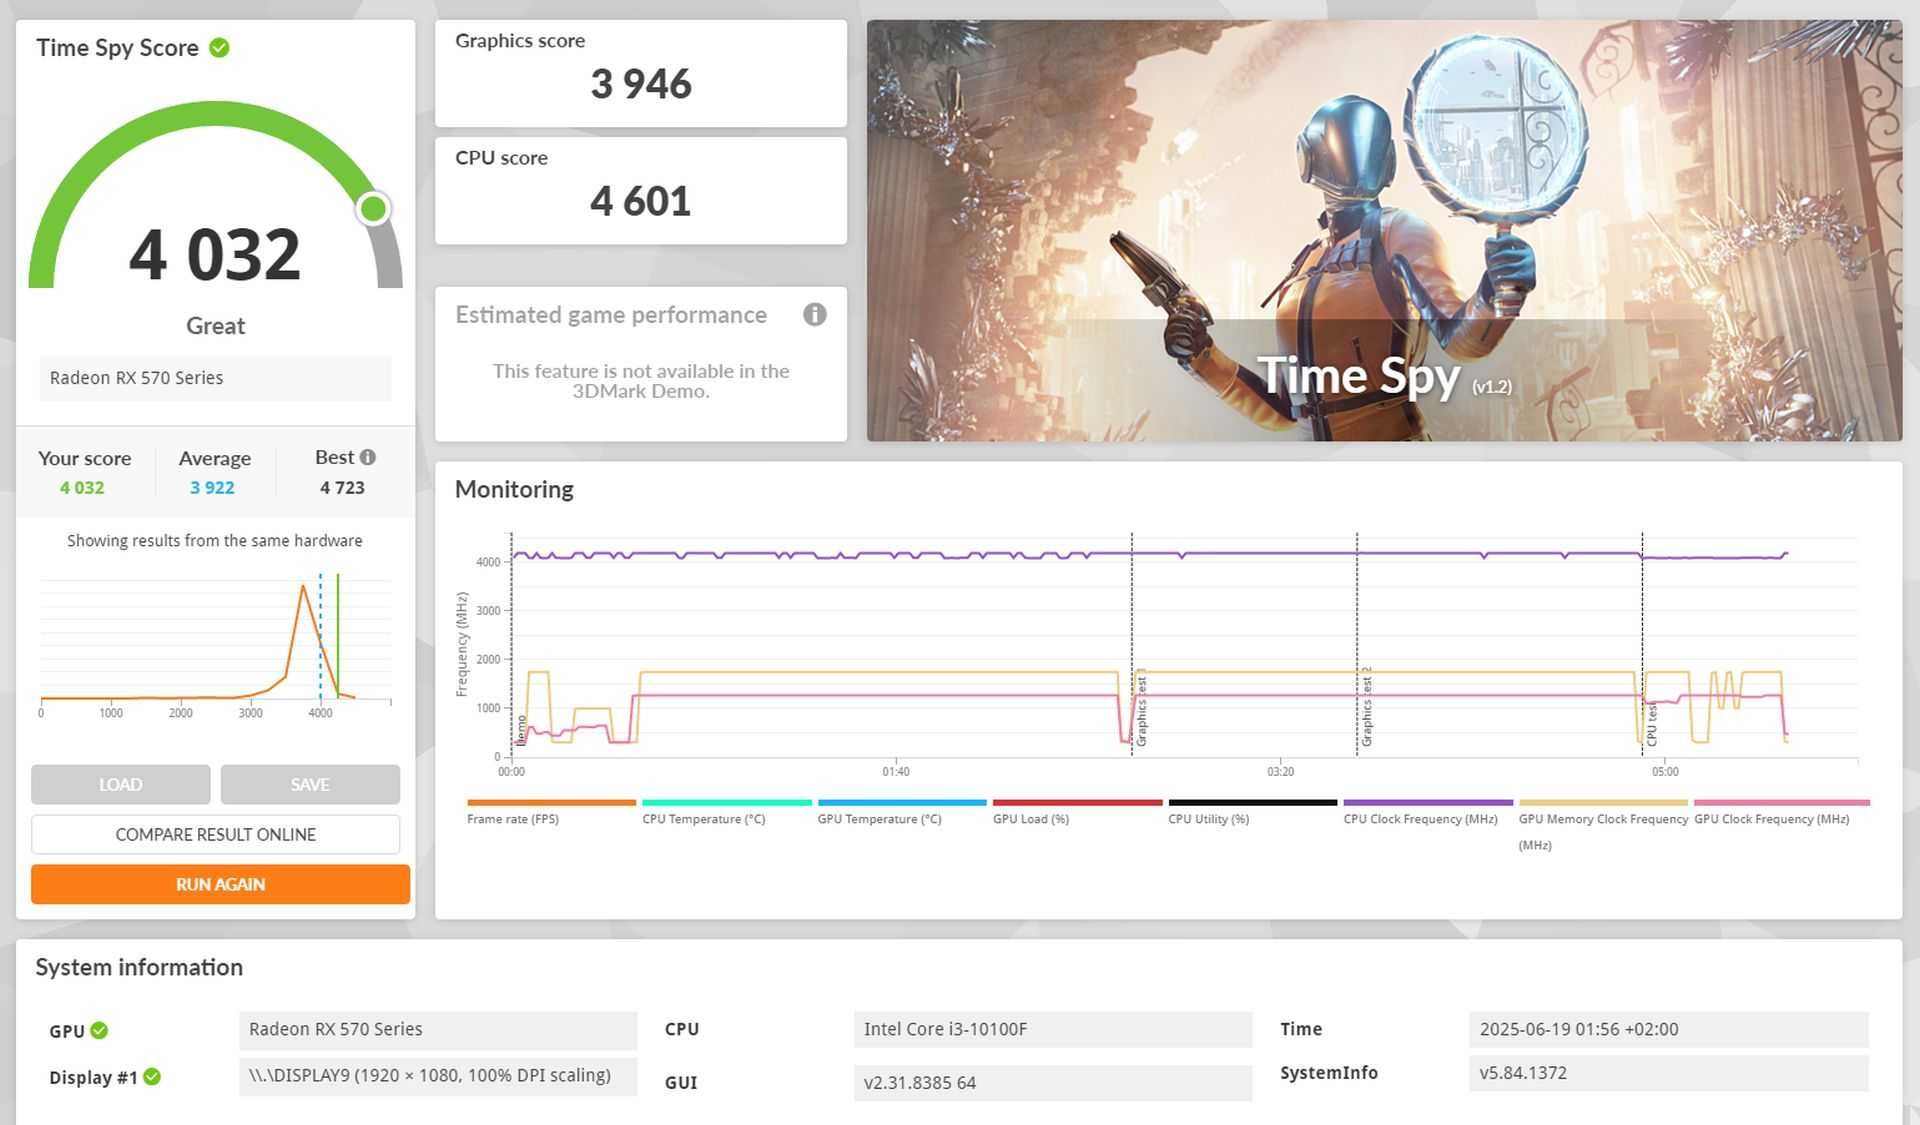Toggle the pink GPU Clock Frequency legend item

coord(1782,811)
